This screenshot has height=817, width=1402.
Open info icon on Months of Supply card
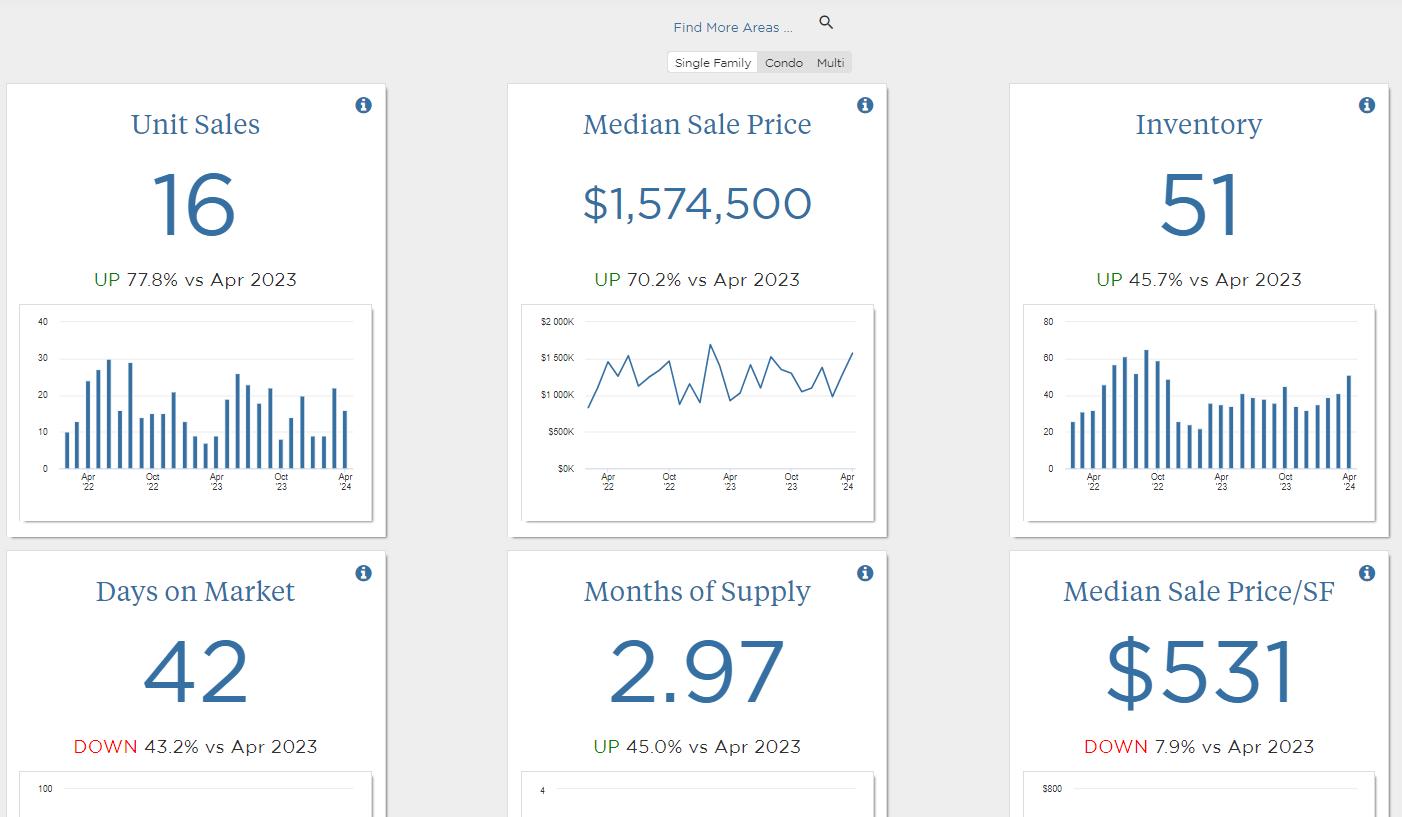pos(865,573)
